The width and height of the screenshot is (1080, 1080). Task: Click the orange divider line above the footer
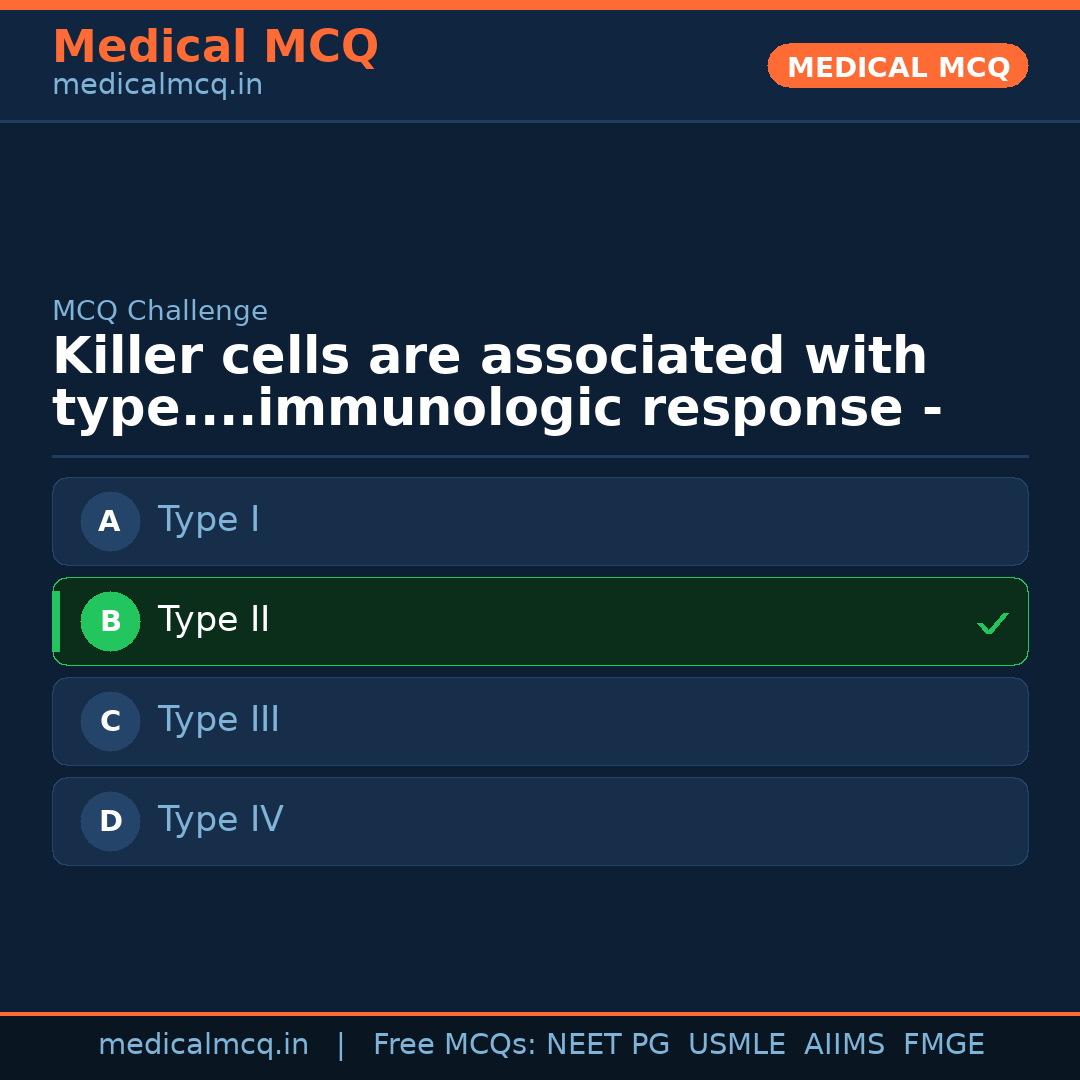click(540, 1012)
